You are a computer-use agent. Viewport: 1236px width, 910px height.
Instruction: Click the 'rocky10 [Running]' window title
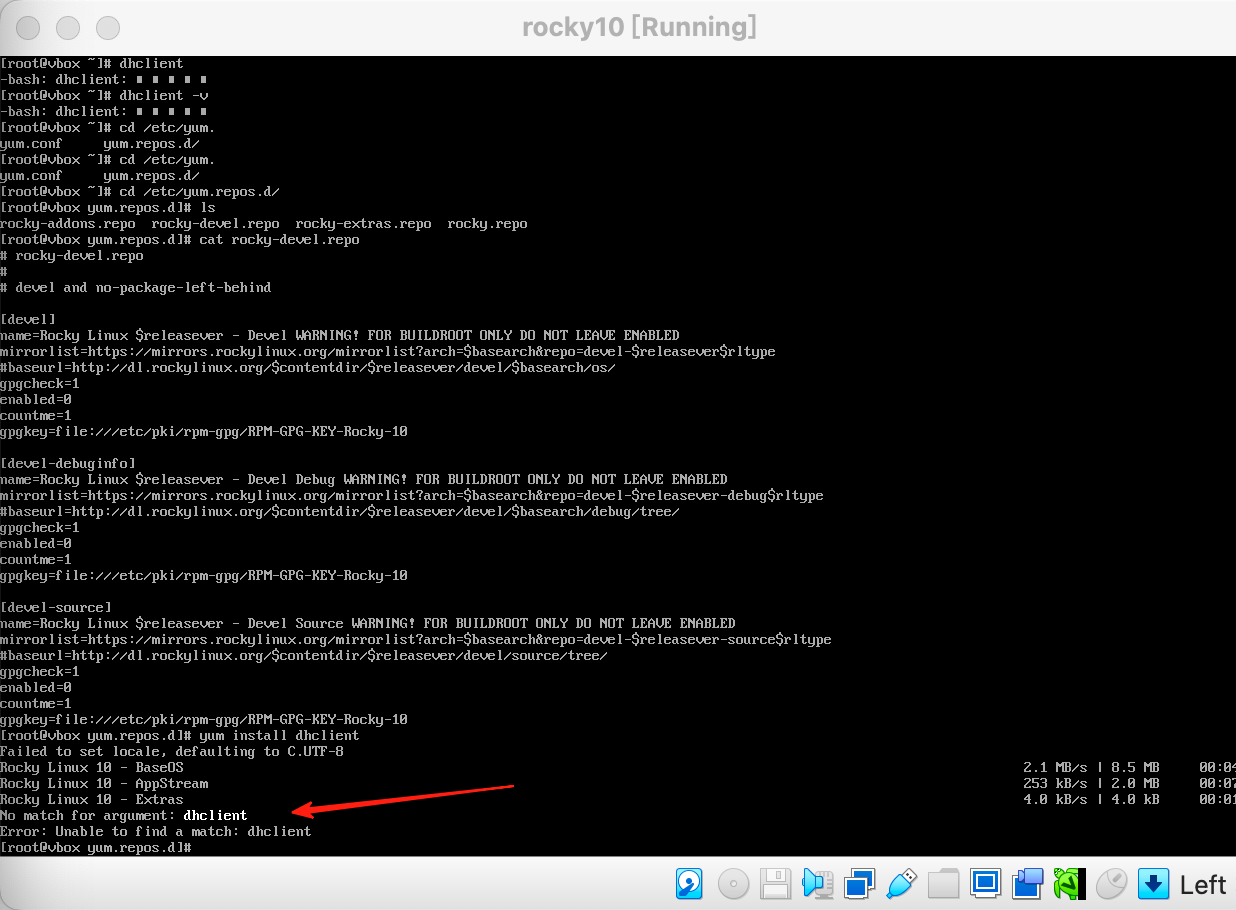tap(639, 28)
